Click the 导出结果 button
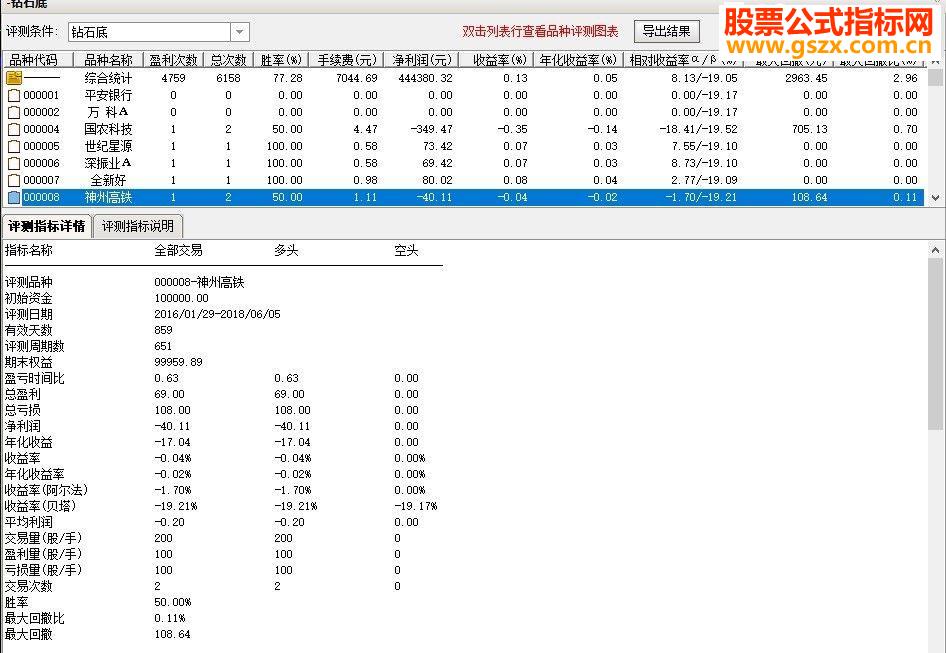This screenshot has width=946, height=653. [667, 31]
